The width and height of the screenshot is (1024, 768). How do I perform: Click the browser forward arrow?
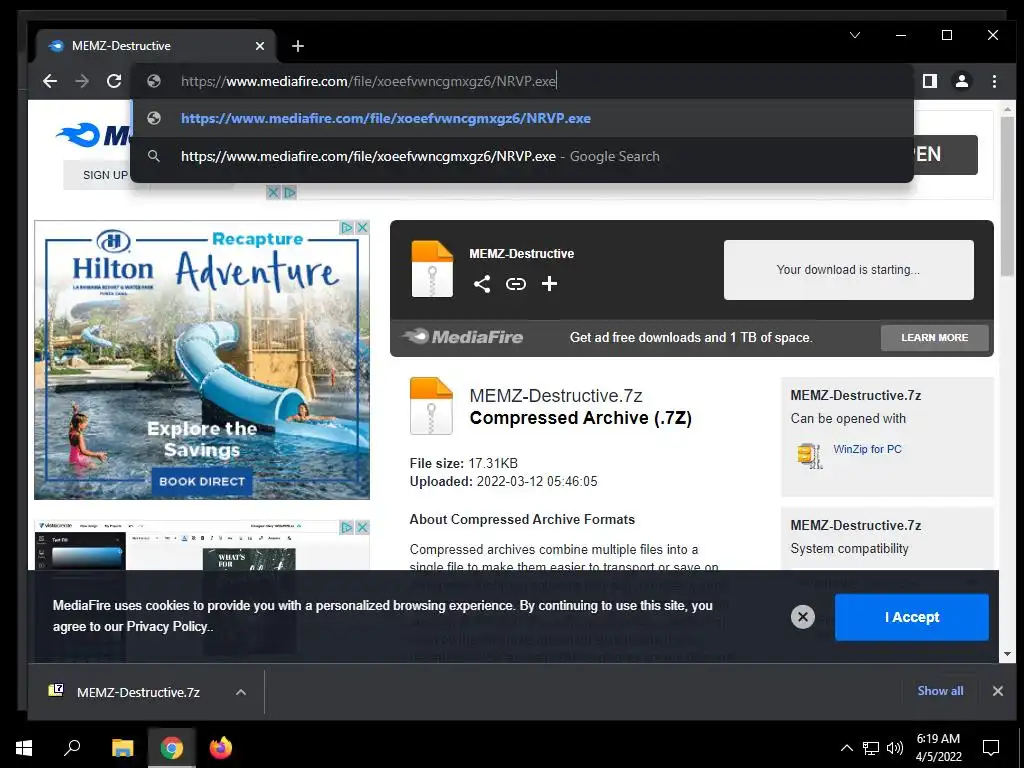[x=82, y=81]
